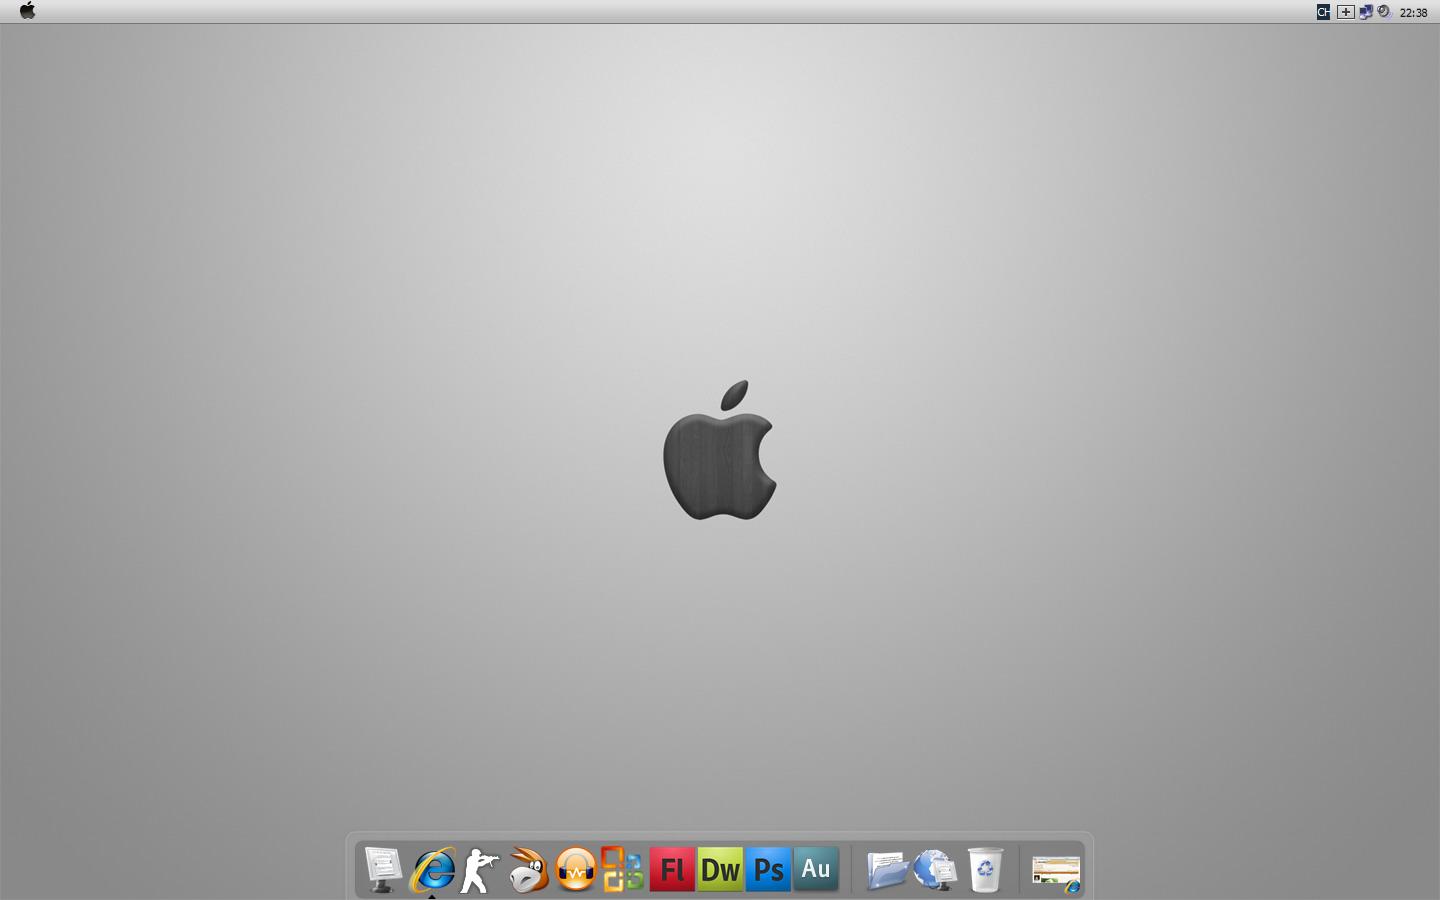The height and width of the screenshot is (900, 1440).
Task: Open the network connection tray icon
Action: [1366, 12]
